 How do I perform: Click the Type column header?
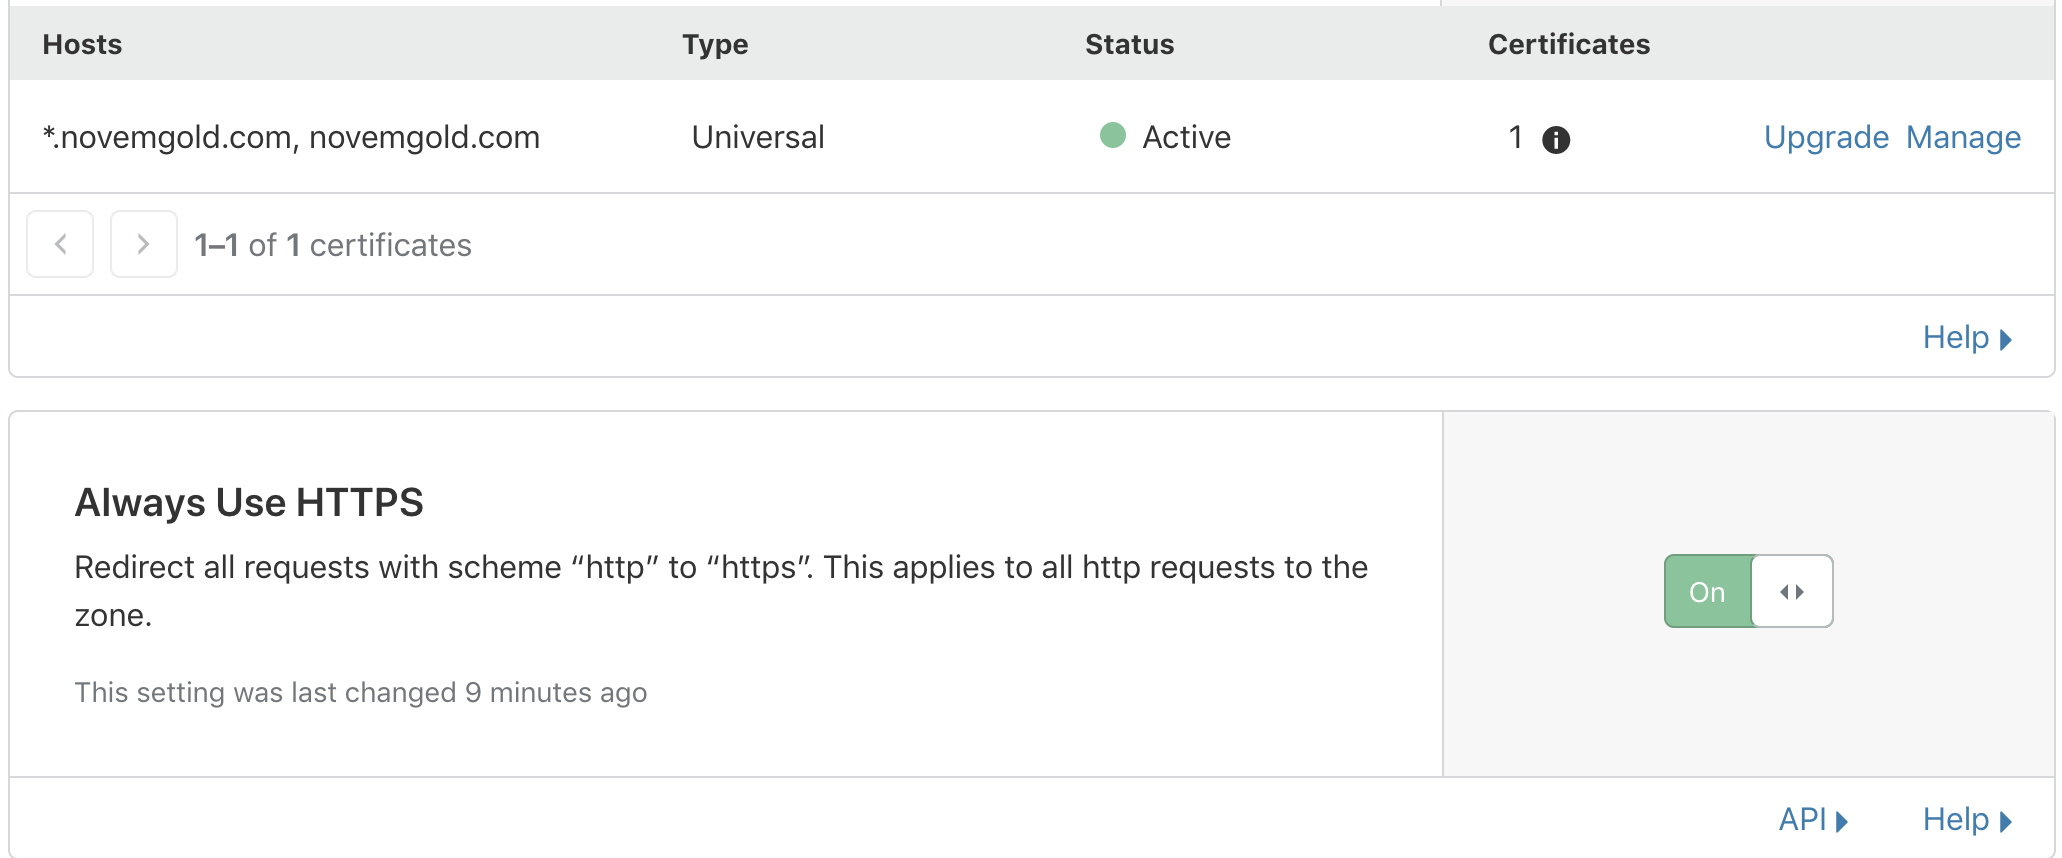(x=715, y=44)
